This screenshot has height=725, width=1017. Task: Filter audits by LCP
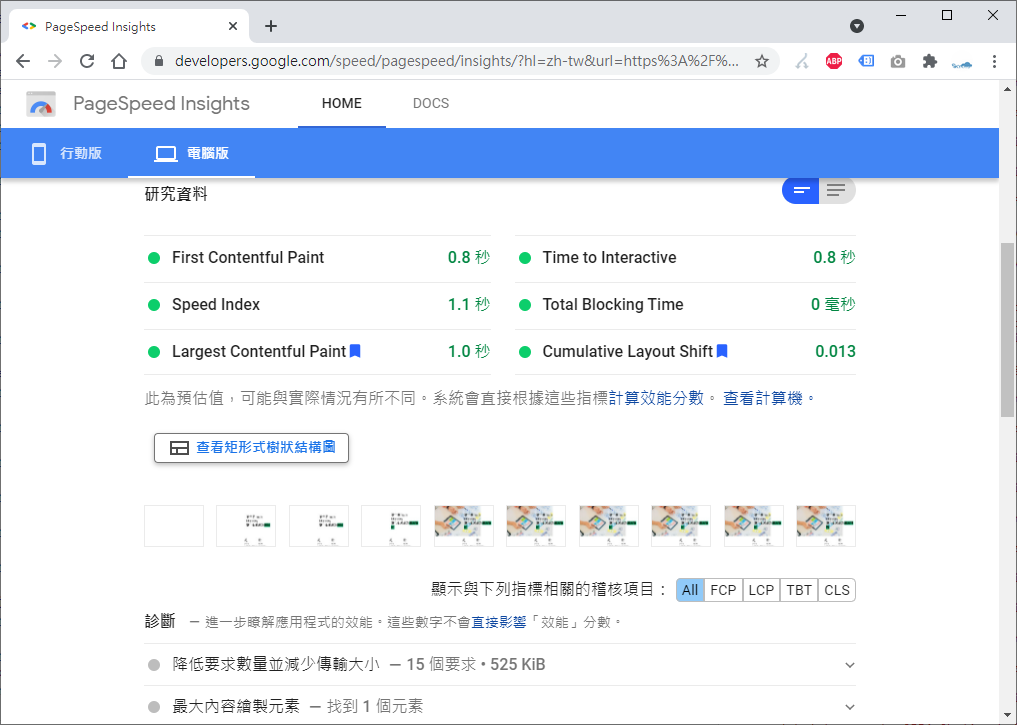coord(761,590)
